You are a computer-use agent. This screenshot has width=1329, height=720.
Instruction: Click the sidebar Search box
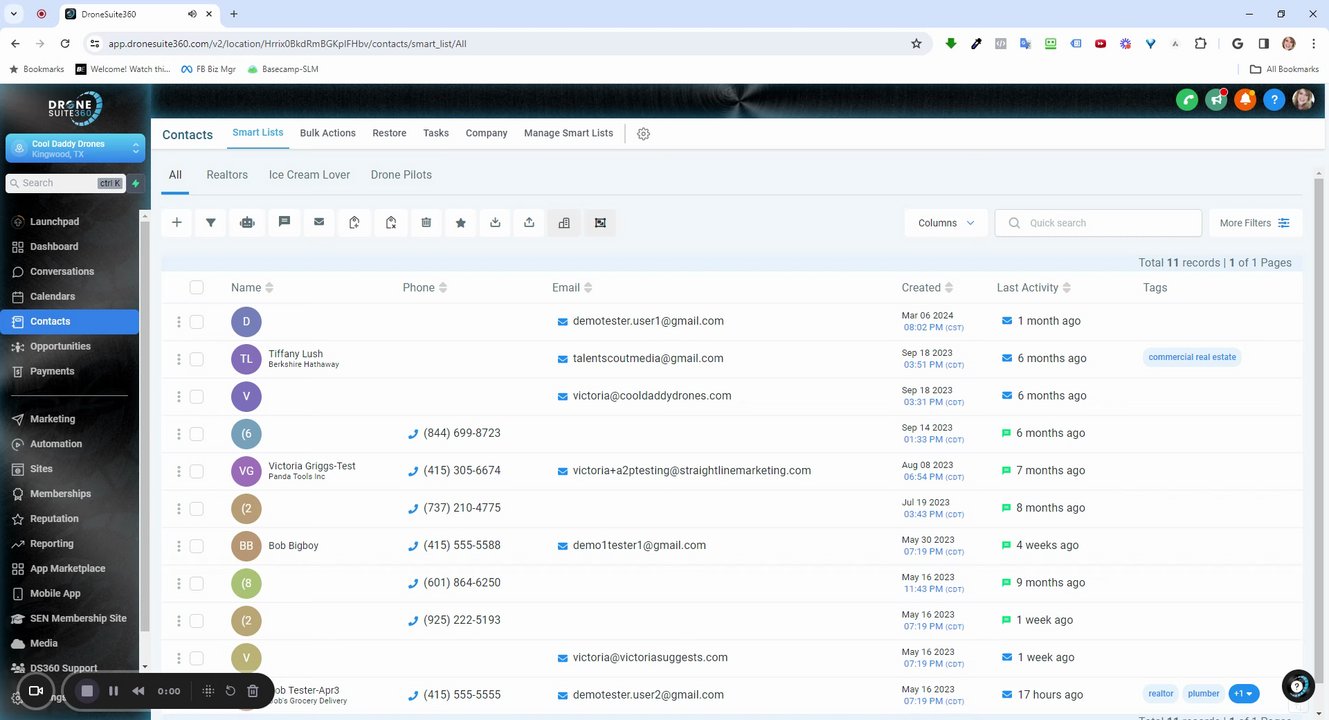[x=65, y=183]
